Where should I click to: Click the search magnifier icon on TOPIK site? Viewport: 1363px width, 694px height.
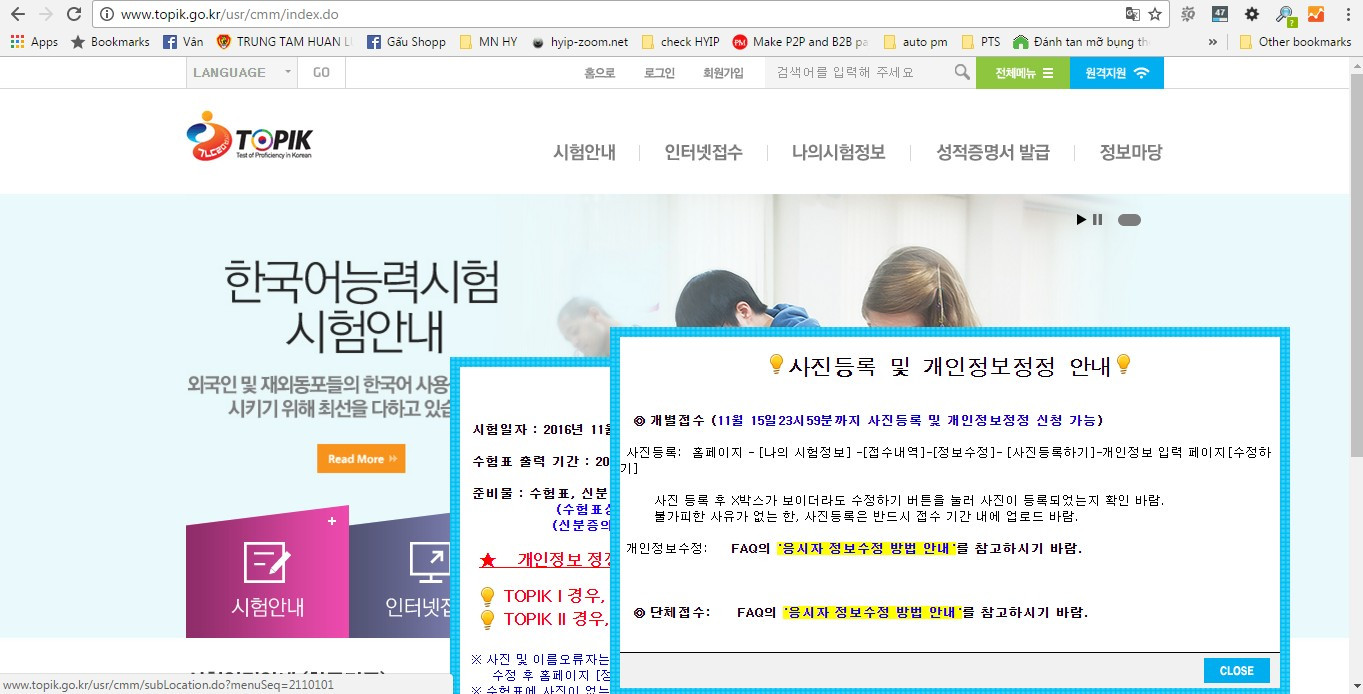[962, 72]
